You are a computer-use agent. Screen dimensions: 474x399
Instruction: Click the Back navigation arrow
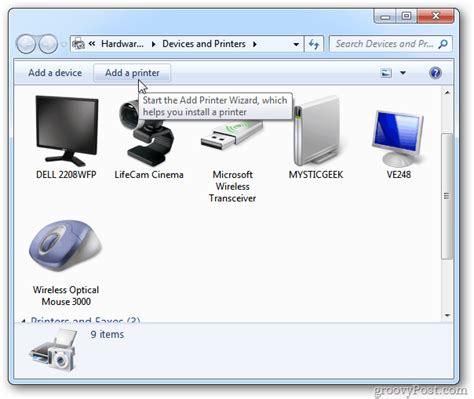click(x=26, y=44)
